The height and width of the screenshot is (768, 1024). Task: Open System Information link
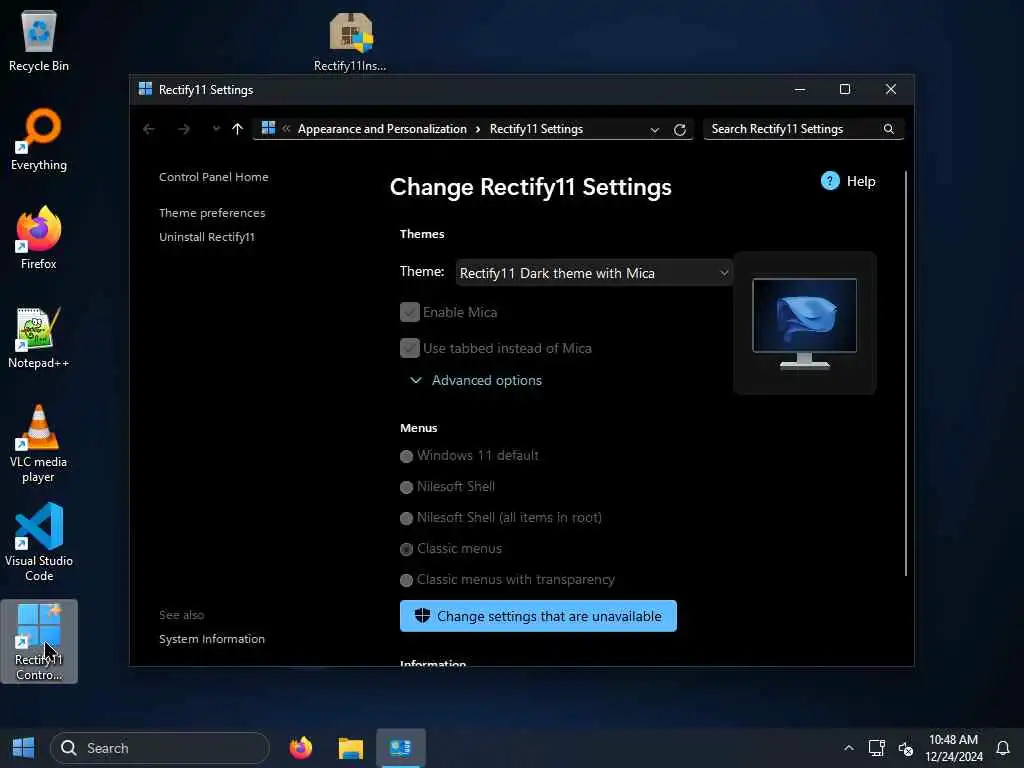coord(212,639)
